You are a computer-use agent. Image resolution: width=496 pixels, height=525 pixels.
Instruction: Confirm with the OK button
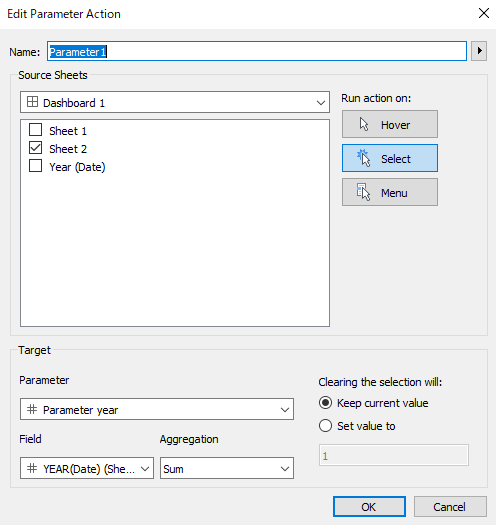(x=369, y=507)
